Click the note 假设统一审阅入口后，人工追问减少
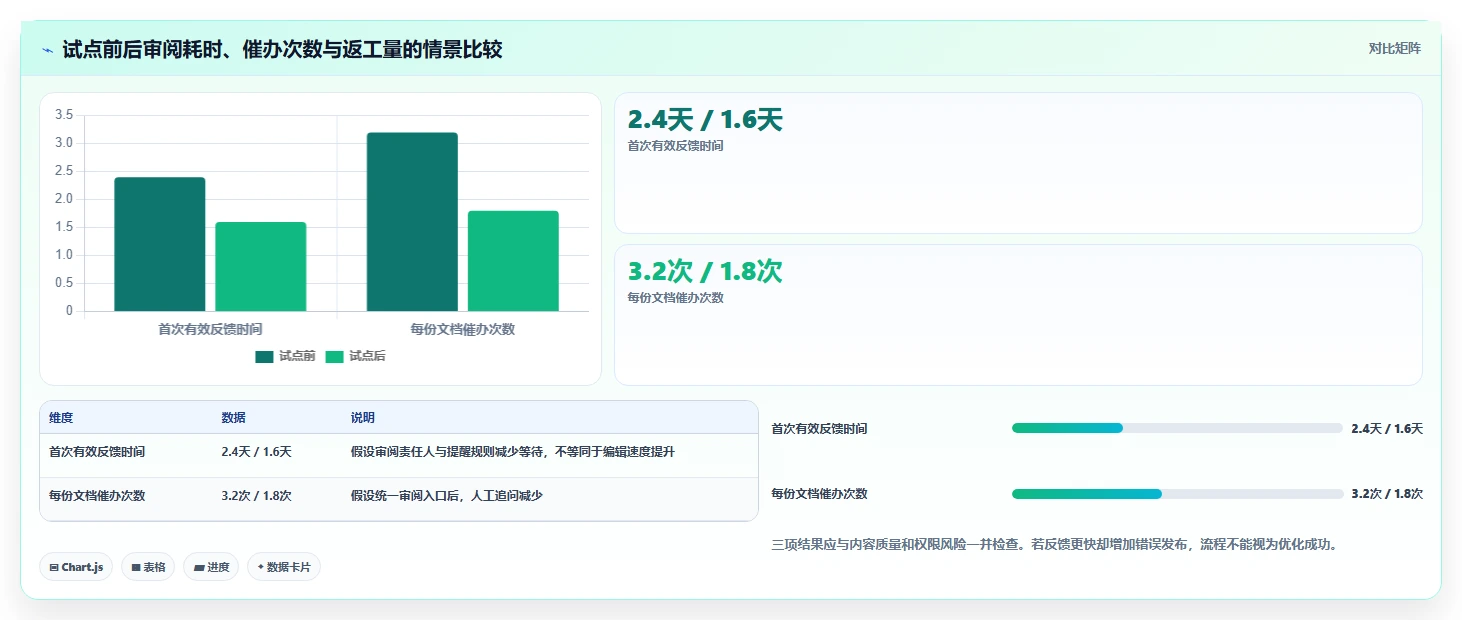This screenshot has width=1462, height=620. point(446,496)
